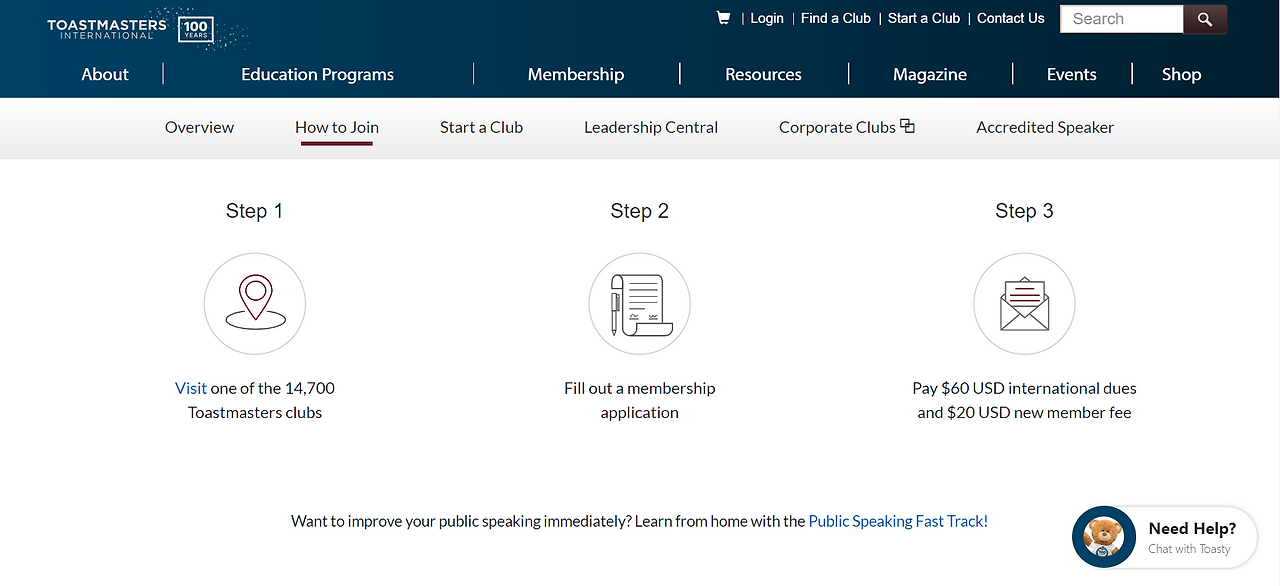Select the How to Join tab
The image size is (1280, 586).
click(x=337, y=127)
